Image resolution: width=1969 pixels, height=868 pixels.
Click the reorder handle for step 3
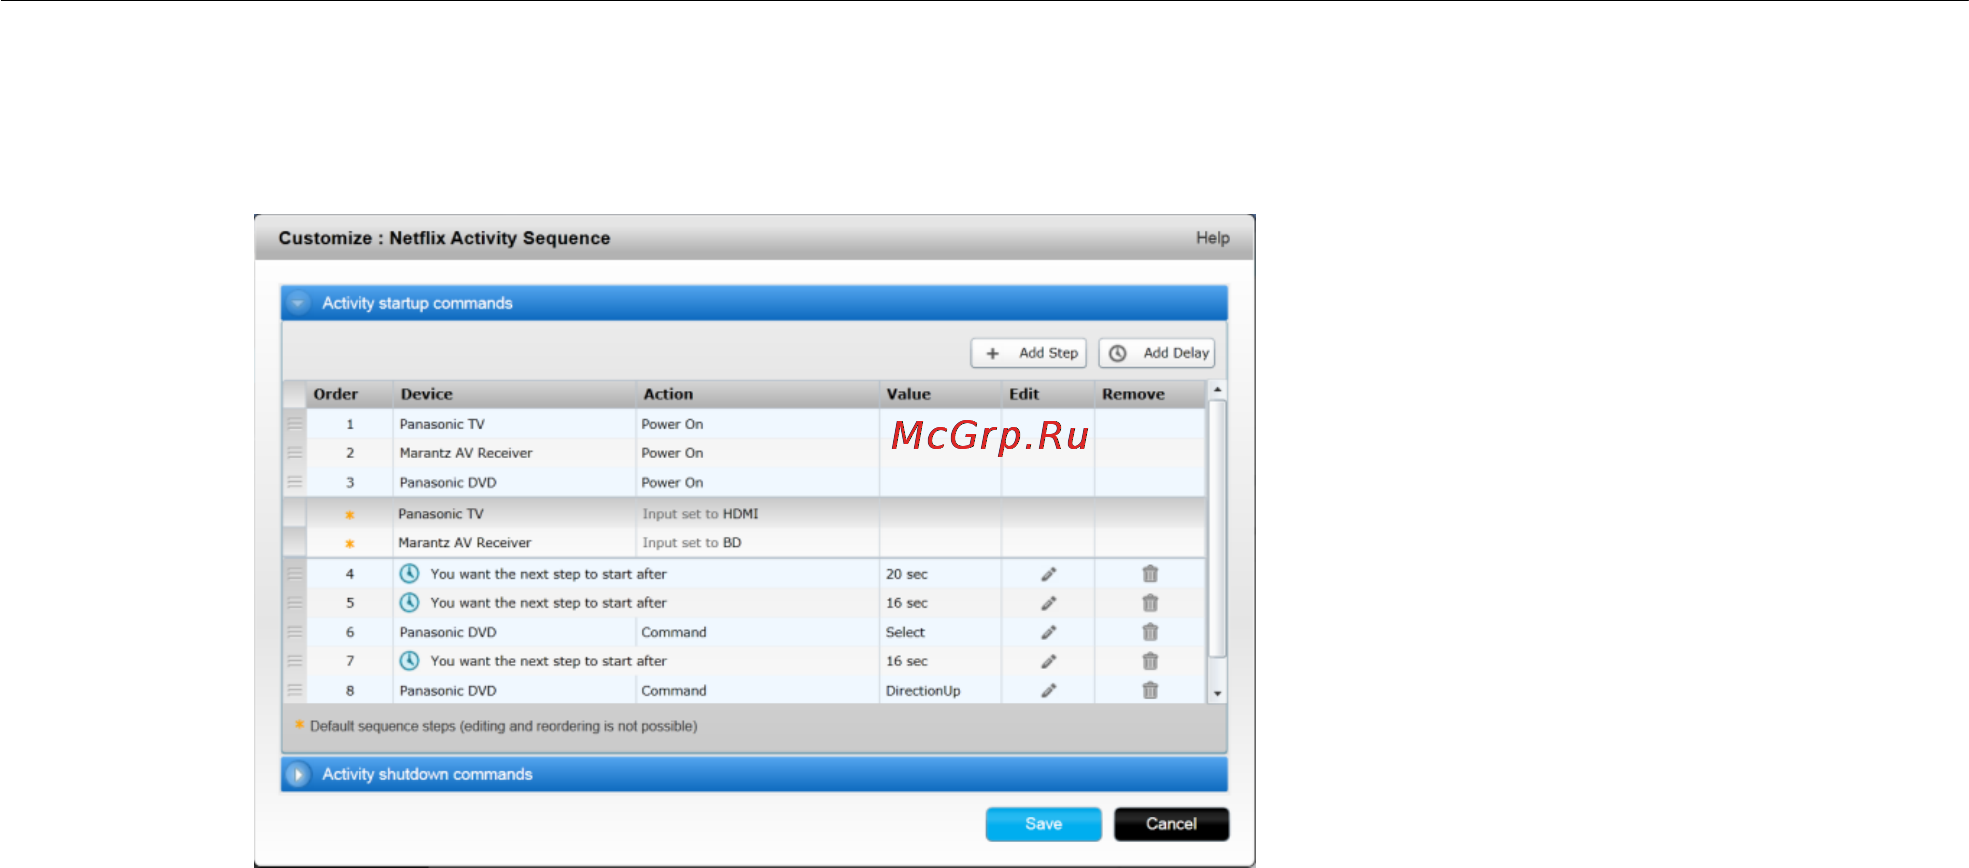click(295, 482)
